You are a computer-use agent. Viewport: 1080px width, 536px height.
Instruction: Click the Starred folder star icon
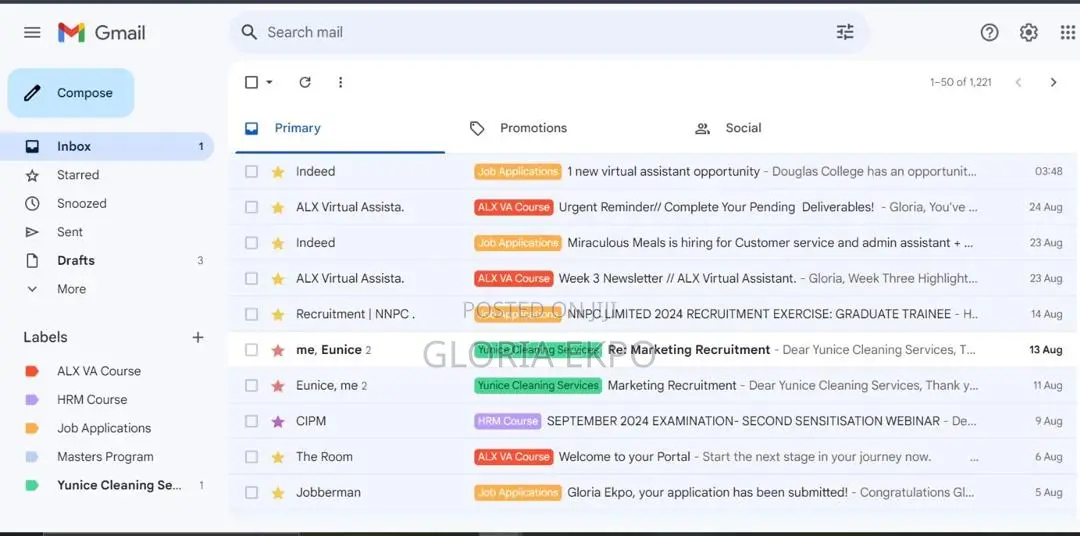32,175
